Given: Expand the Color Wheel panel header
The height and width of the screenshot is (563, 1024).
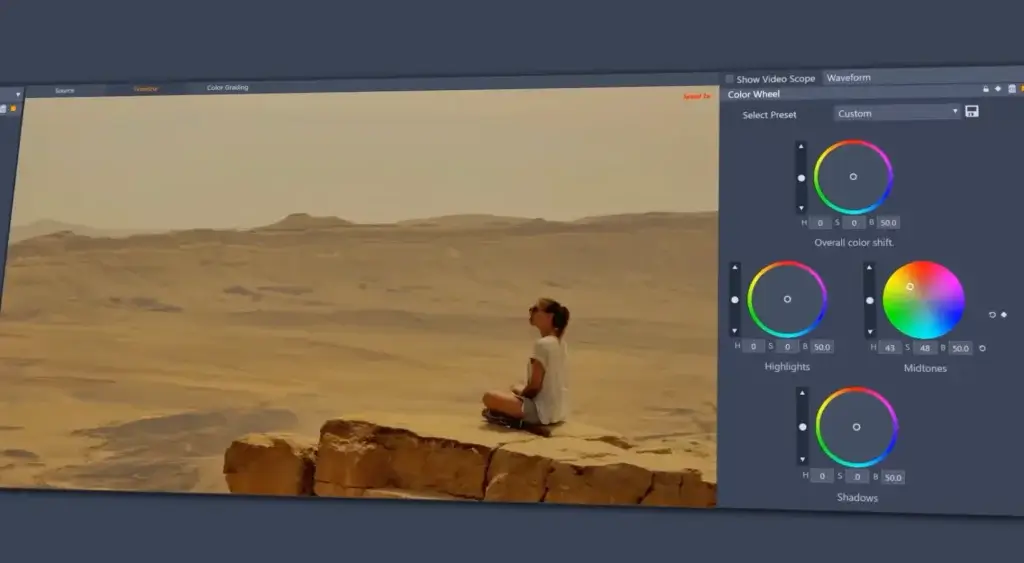Looking at the screenshot, I should point(754,95).
